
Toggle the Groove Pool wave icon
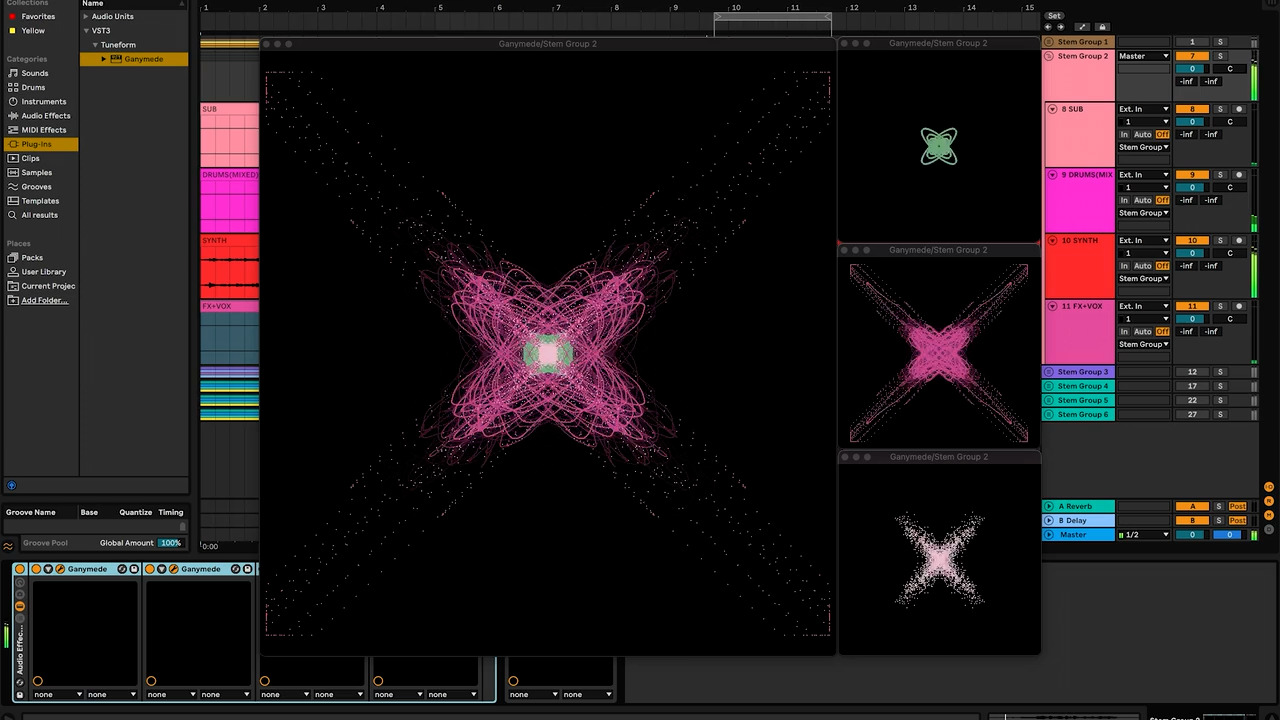8,546
